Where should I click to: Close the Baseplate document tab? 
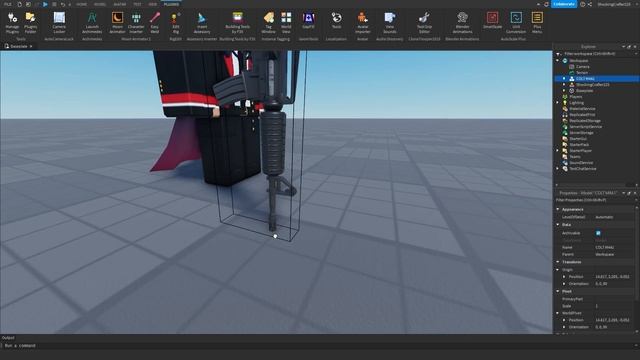pyautogui.click(x=31, y=47)
